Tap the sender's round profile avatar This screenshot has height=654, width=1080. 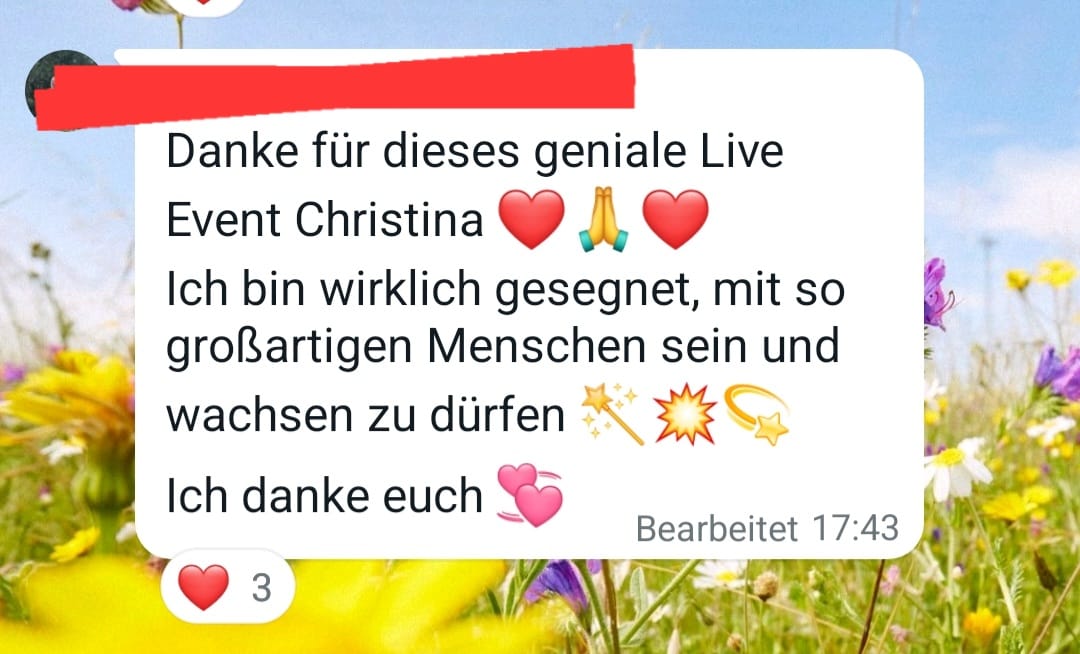point(61,84)
